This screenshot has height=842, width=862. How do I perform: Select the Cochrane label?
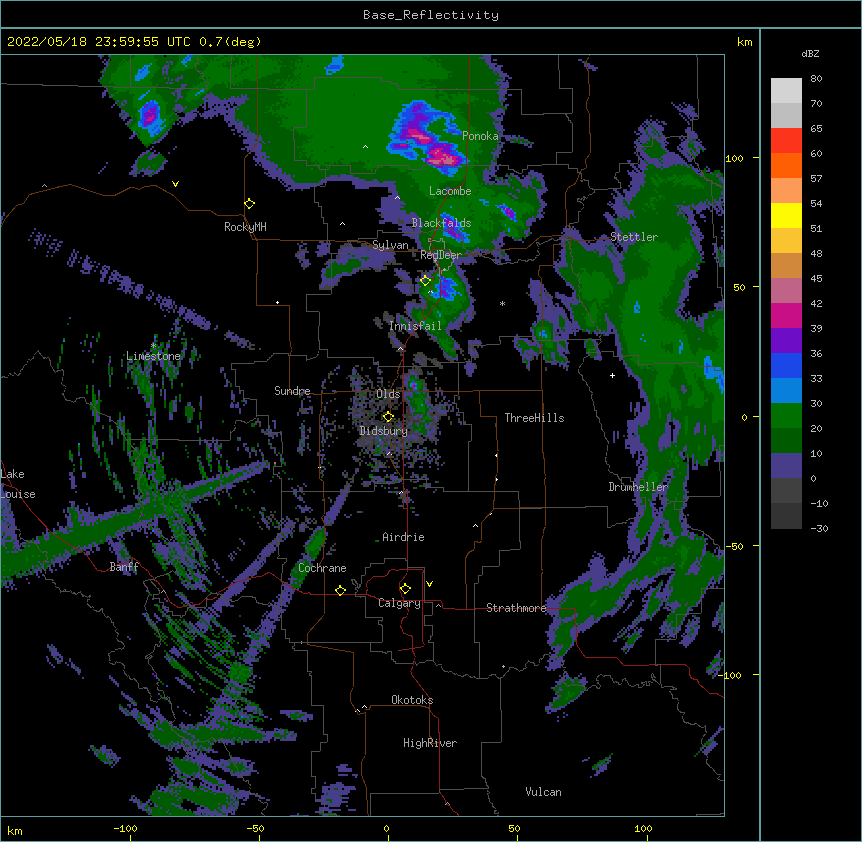322,568
